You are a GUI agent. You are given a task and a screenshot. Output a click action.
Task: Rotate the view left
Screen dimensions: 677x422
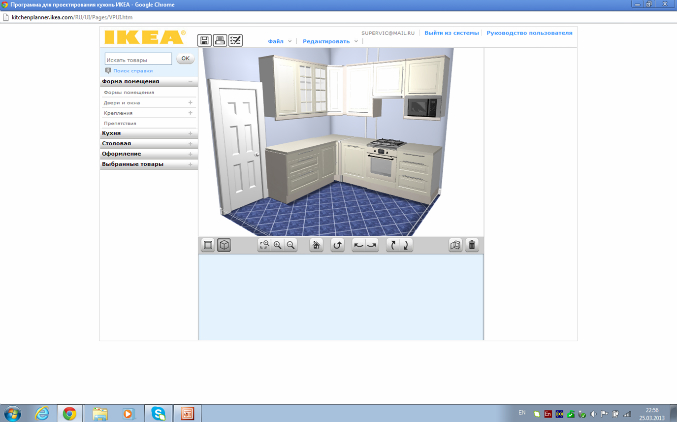358,245
